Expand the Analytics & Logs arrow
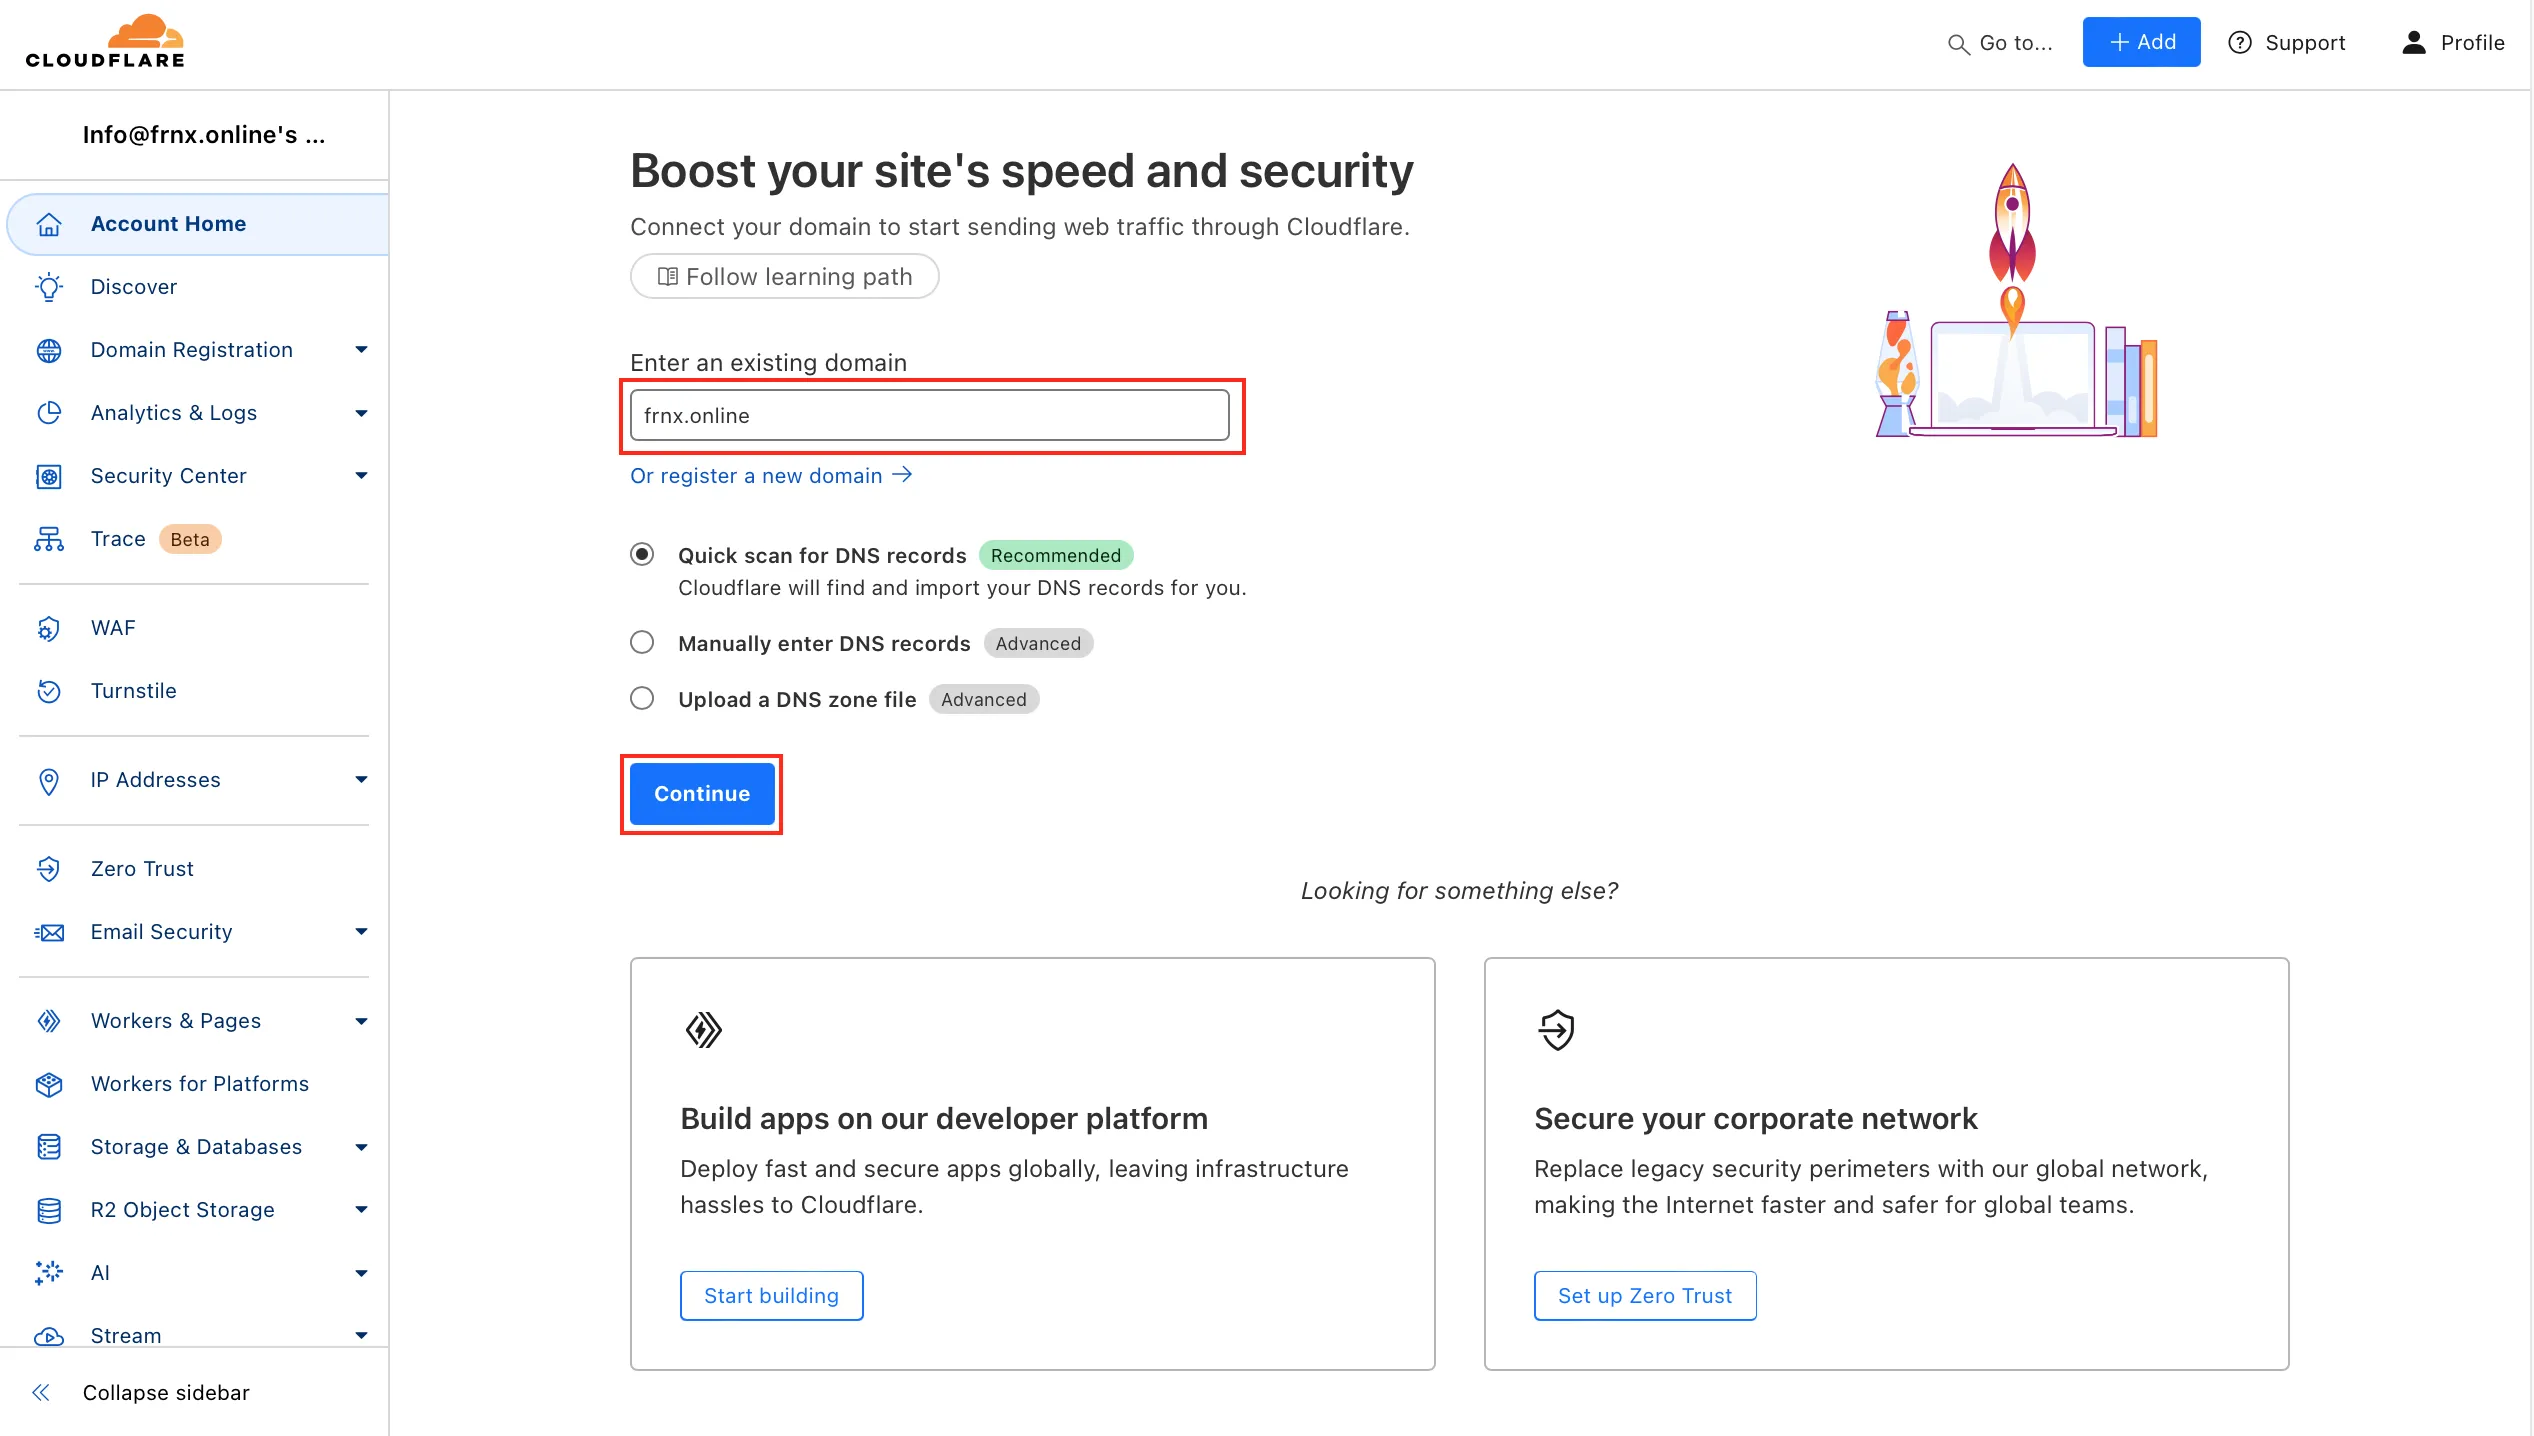This screenshot has height=1436, width=2534. coord(361,413)
